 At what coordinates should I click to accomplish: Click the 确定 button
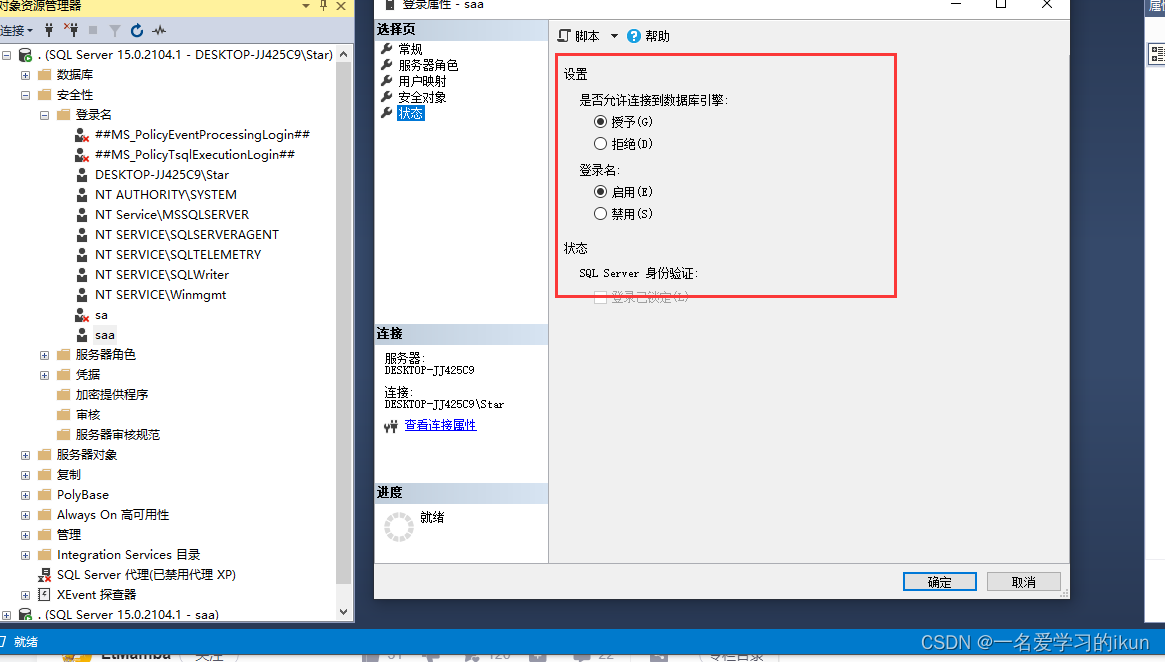coord(940,582)
